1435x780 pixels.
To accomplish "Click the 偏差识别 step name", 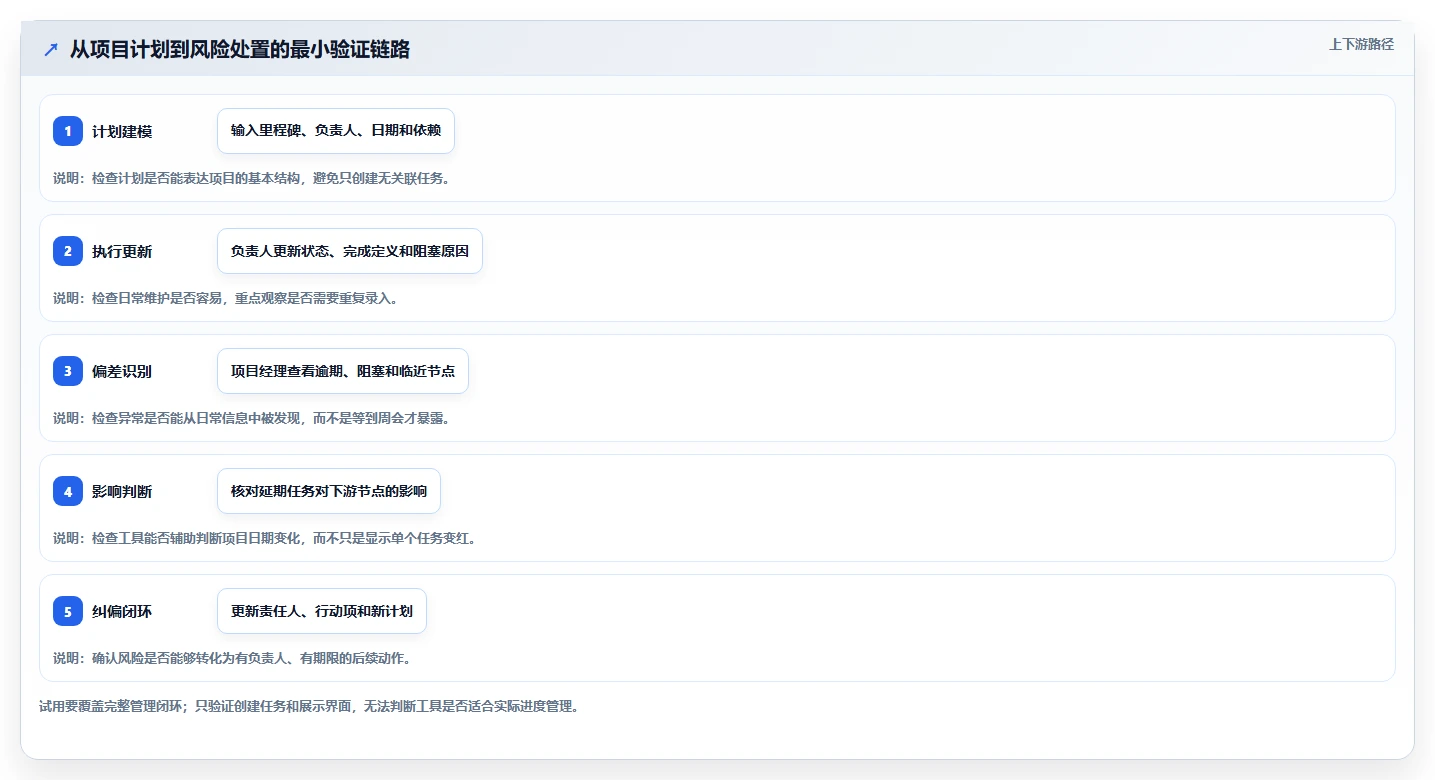I will tap(122, 371).
